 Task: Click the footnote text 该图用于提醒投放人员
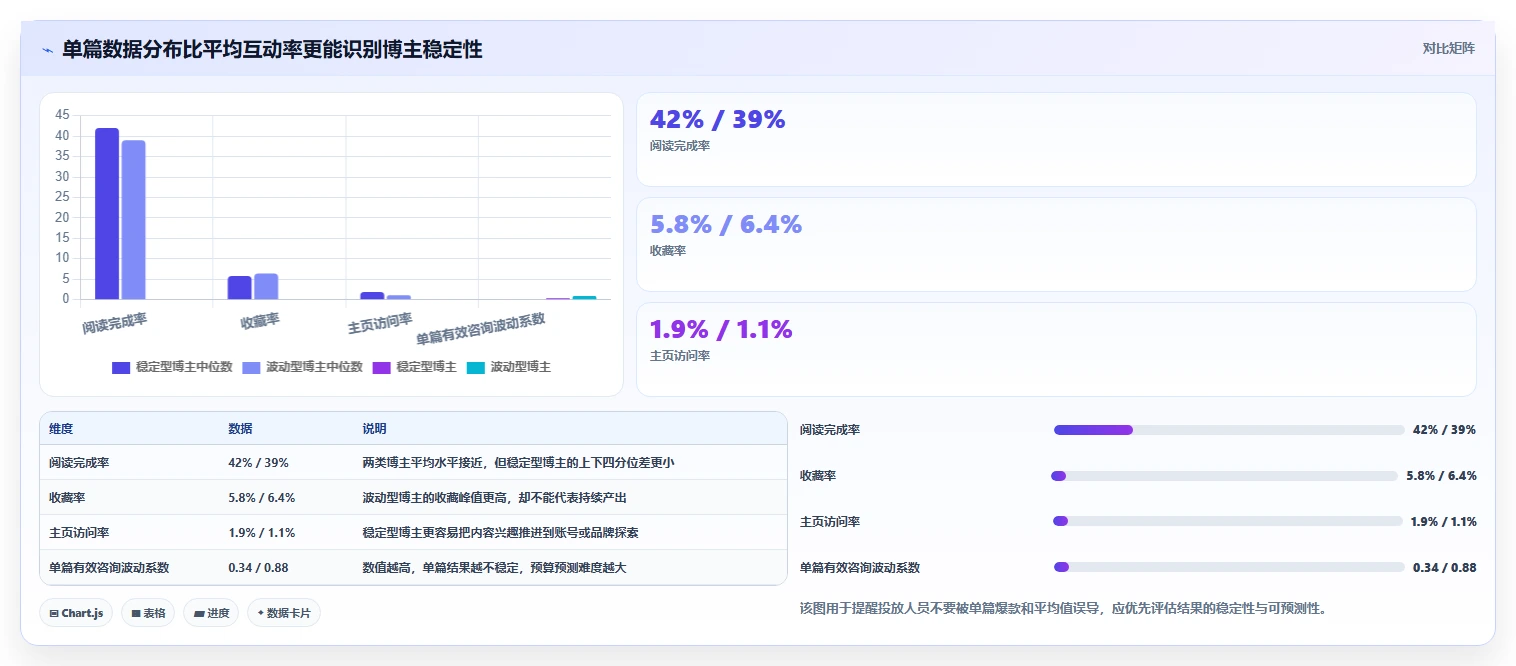(1063, 608)
